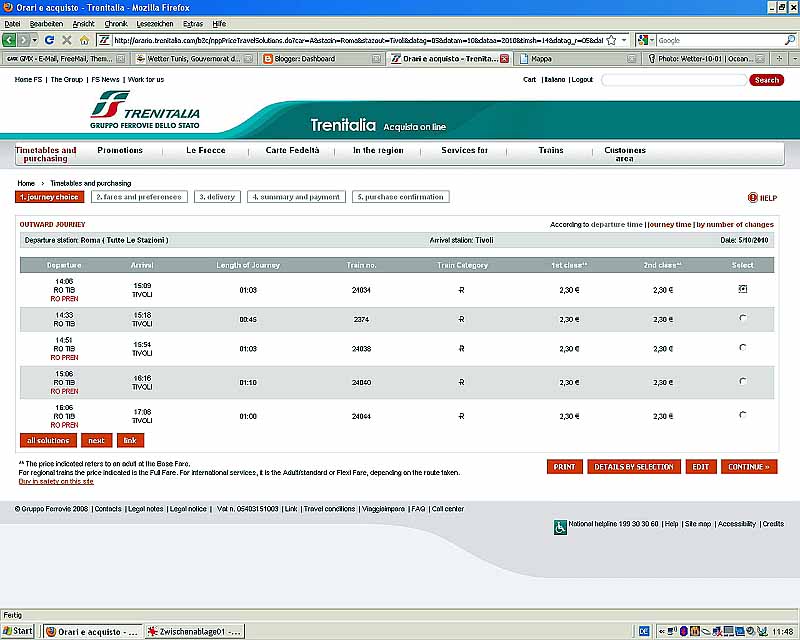The width and height of the screenshot is (800, 640).
Task: Open the address bar history dropdown
Action: (x=624, y=40)
